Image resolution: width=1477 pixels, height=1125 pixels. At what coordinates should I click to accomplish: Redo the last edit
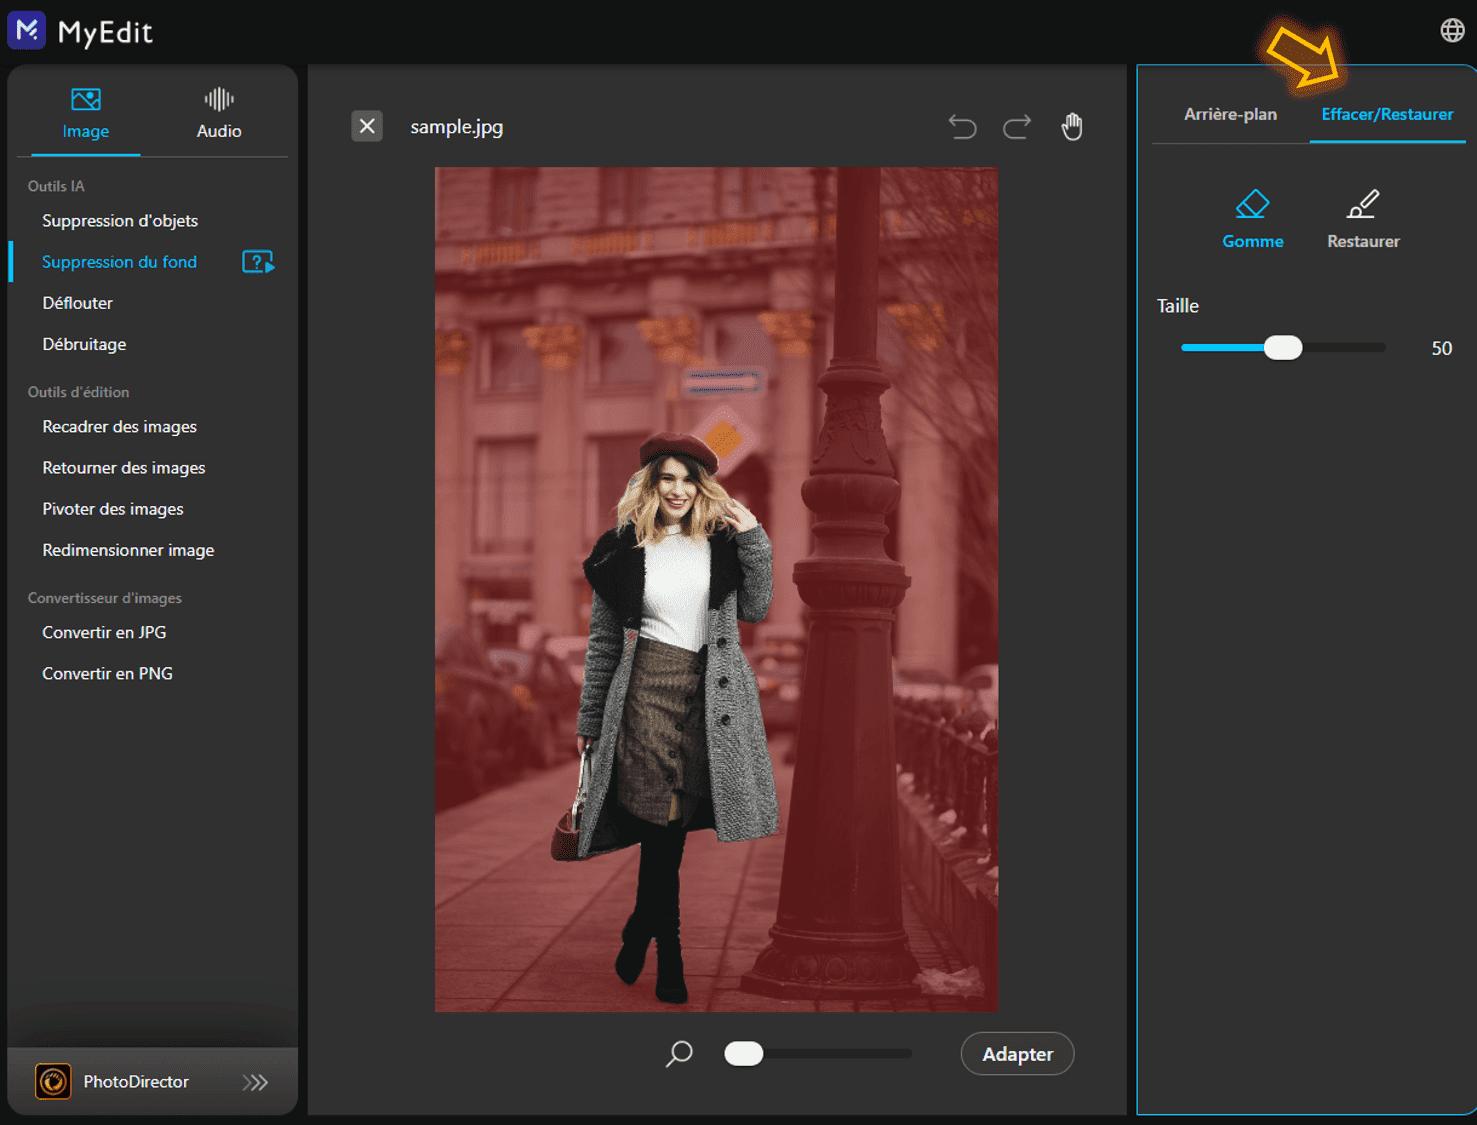tap(1016, 126)
